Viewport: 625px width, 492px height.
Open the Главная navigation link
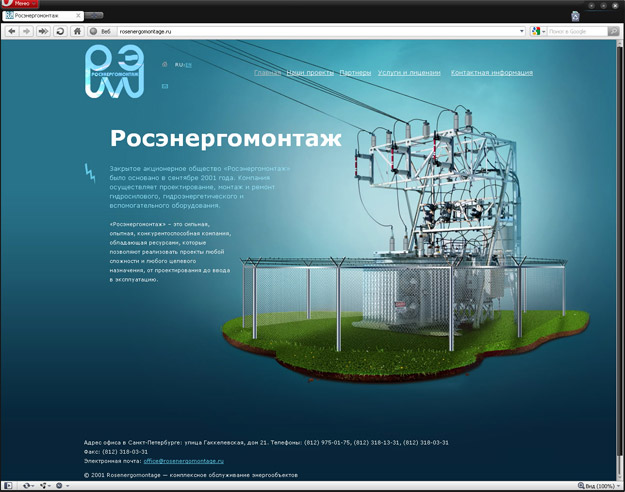(267, 73)
